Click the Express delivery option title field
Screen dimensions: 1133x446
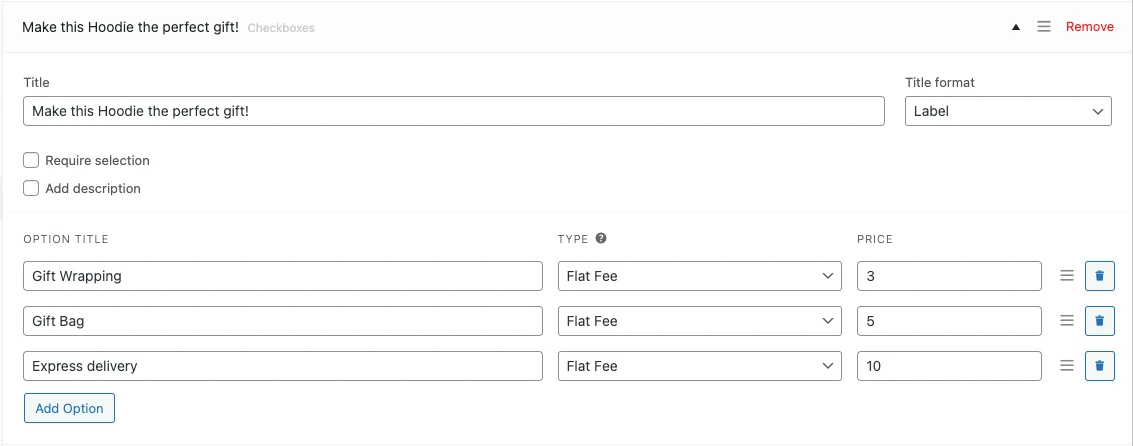(x=282, y=366)
